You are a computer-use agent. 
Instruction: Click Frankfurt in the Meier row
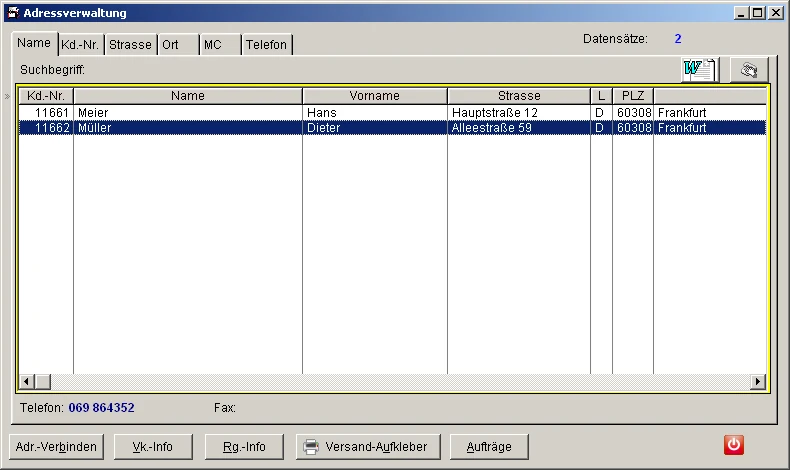[682, 112]
